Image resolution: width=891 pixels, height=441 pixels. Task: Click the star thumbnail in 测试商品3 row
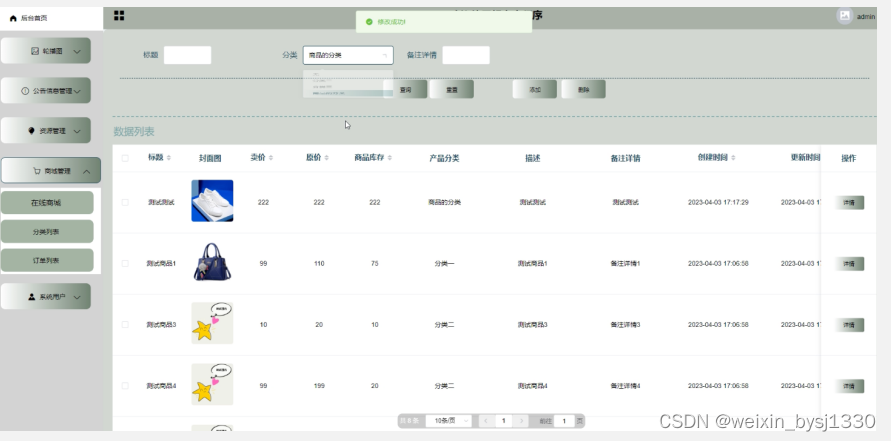pyautogui.click(x=213, y=323)
